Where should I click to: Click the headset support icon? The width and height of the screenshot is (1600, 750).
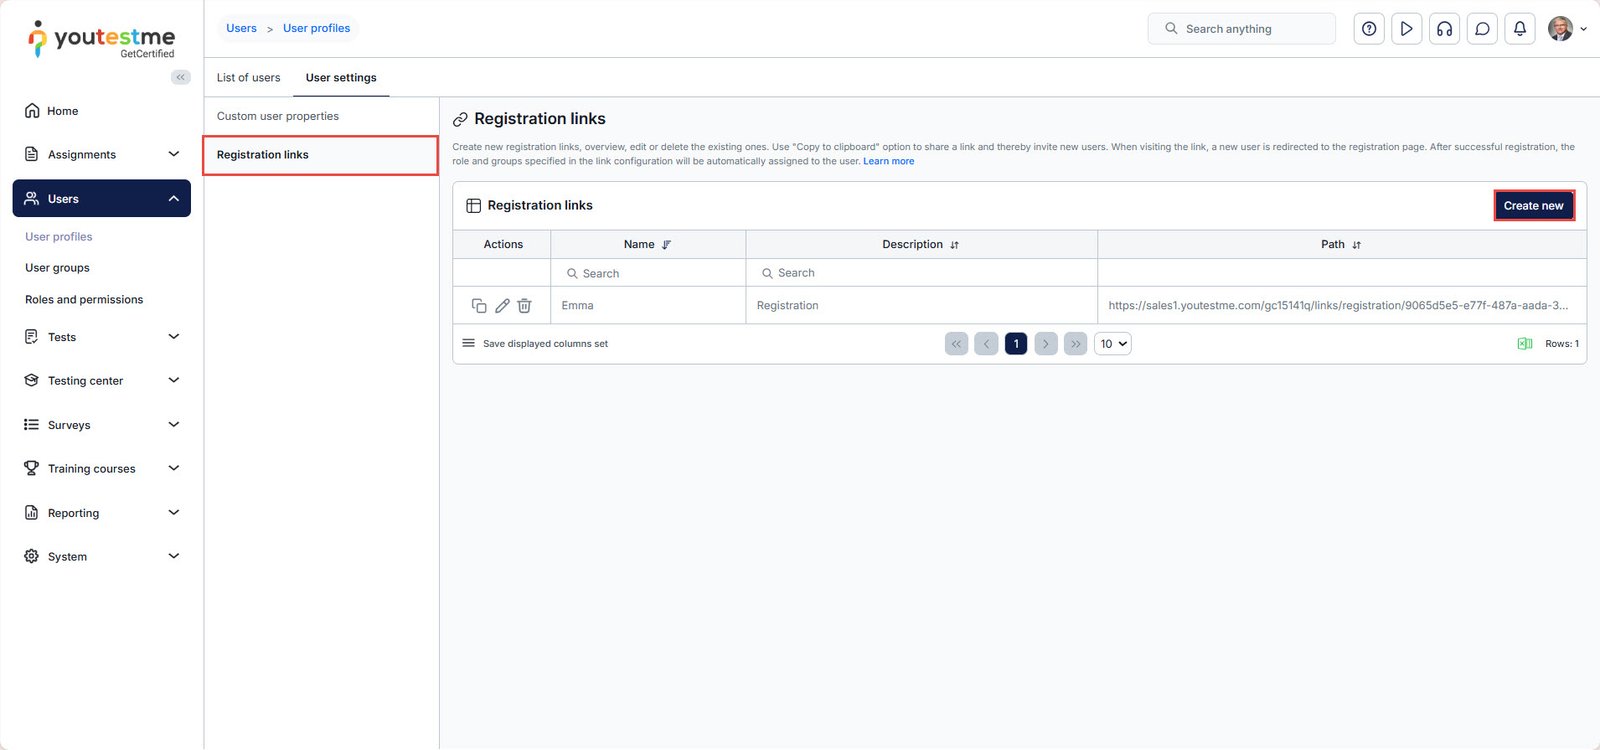tap(1444, 29)
